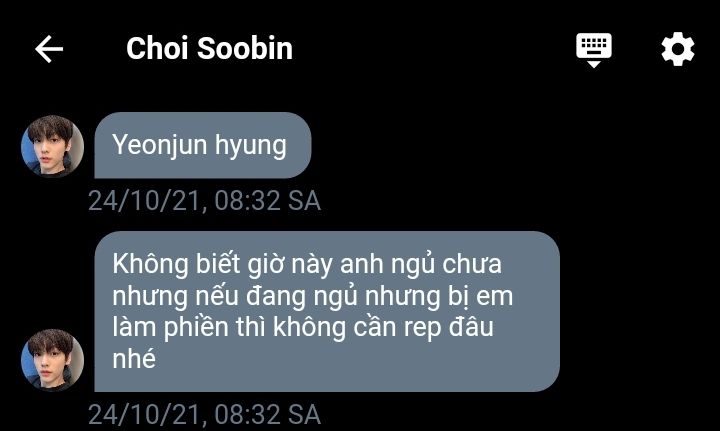Click the word 'Yeonjun' in the first message
The height and width of the screenshot is (431, 720).
160,146
